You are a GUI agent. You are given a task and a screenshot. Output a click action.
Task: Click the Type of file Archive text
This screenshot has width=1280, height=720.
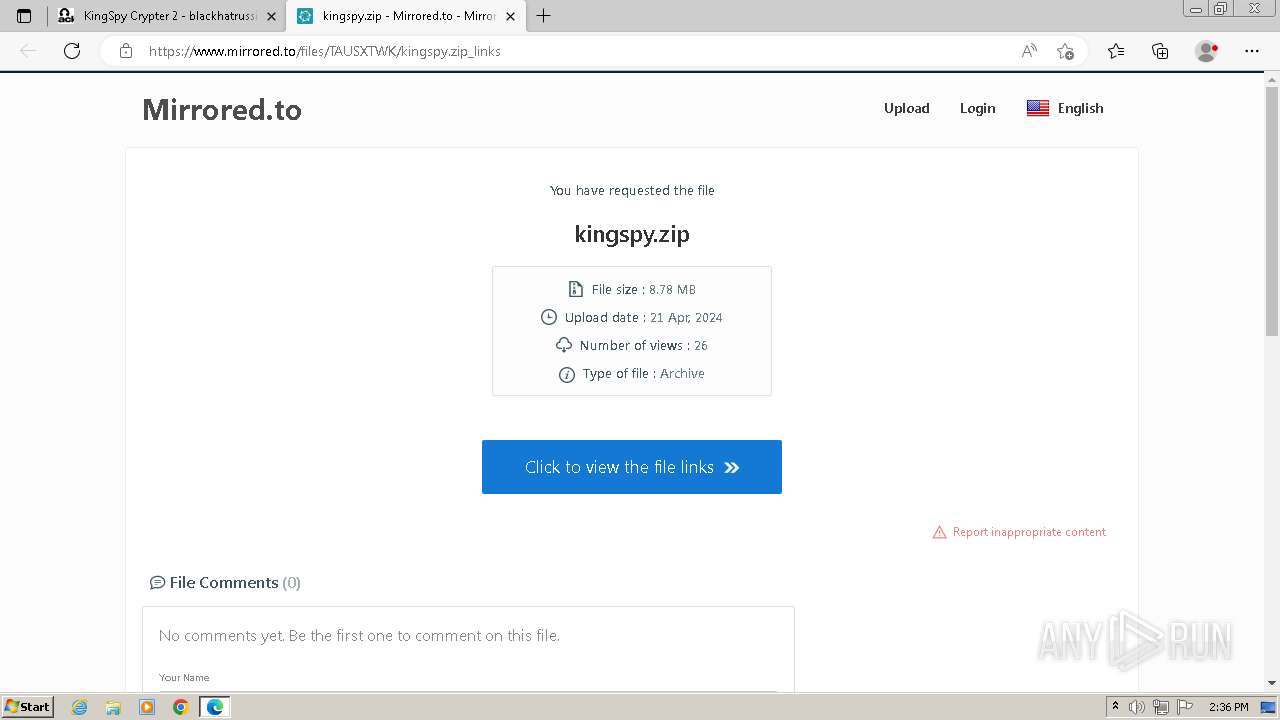[x=643, y=373]
